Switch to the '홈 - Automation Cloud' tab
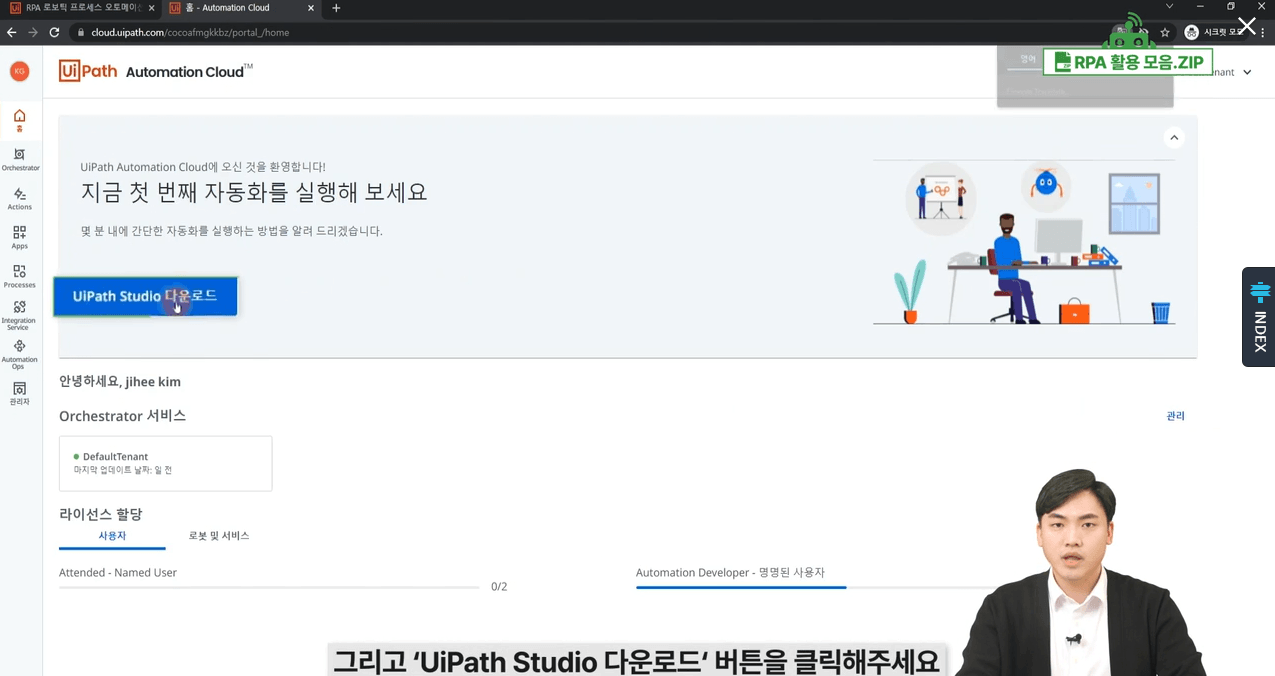Image resolution: width=1275 pixels, height=676 pixels. pos(242,8)
